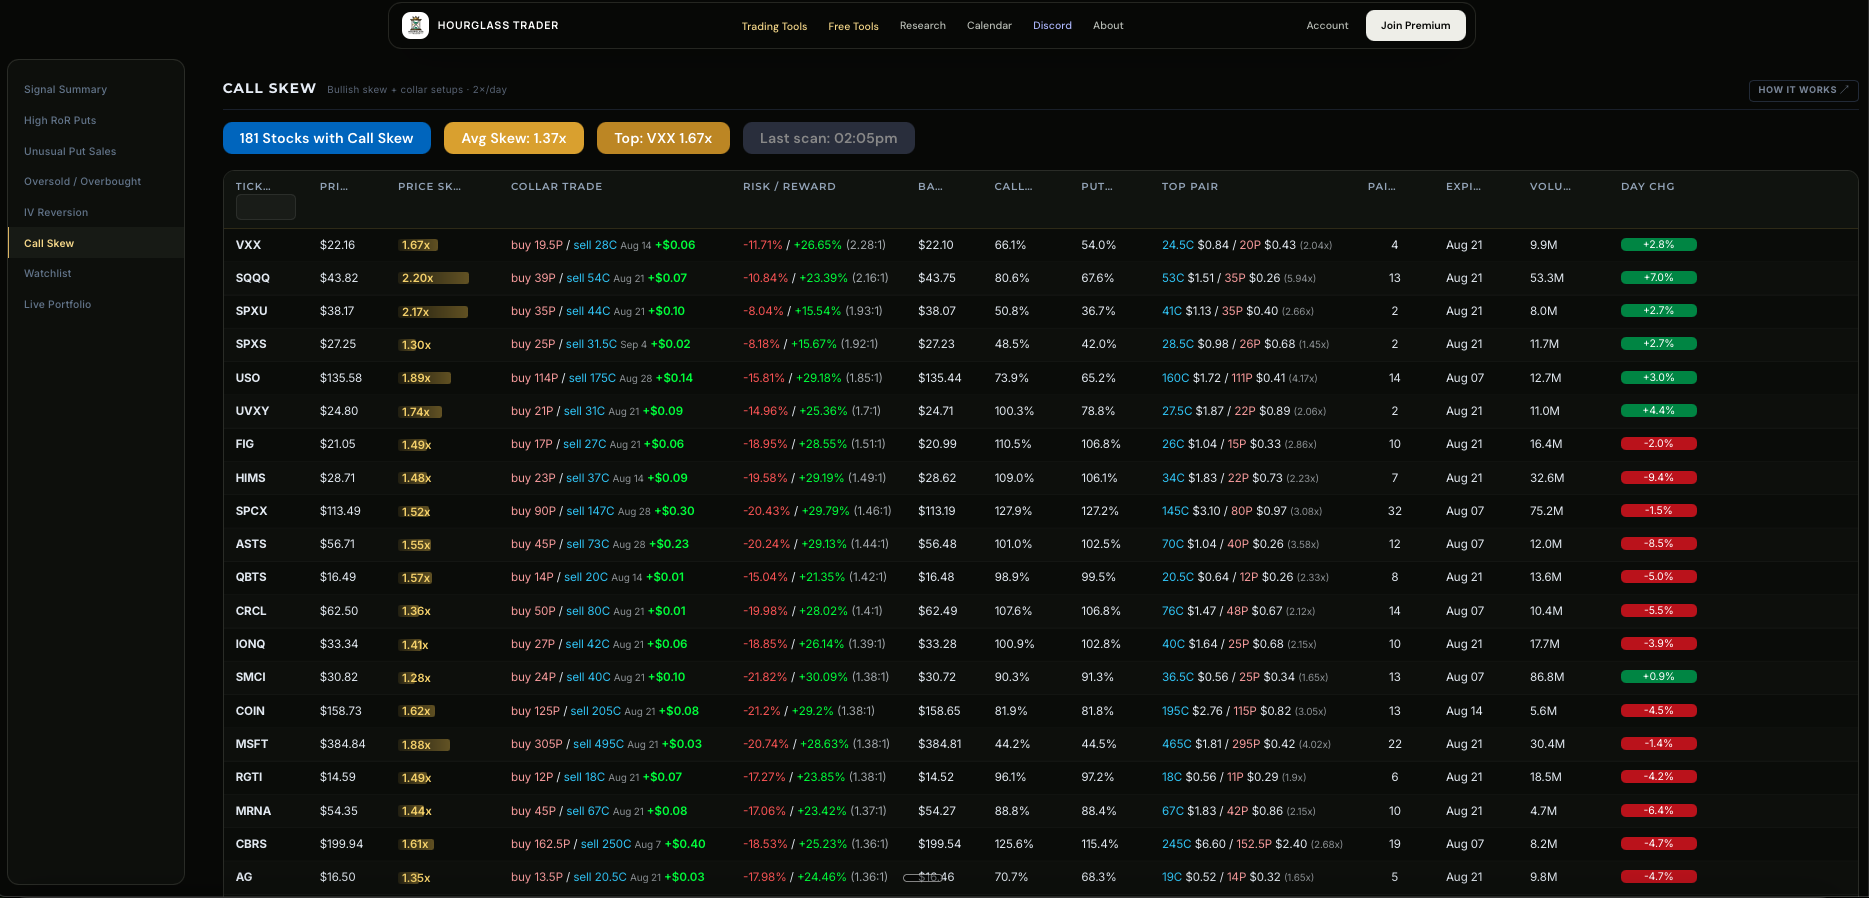The width and height of the screenshot is (1869, 898).
Task: Click the MRNA ticker
Action: (x=253, y=811)
